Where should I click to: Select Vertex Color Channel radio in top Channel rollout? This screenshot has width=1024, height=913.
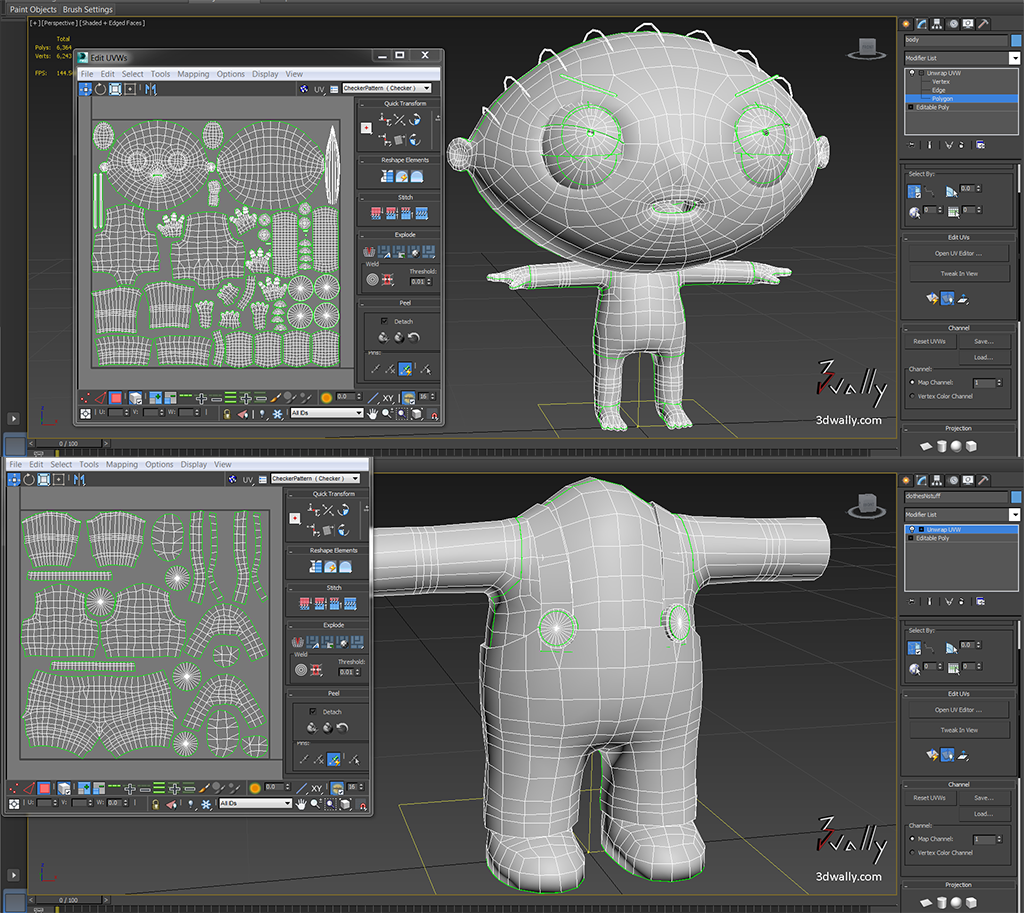point(912,396)
